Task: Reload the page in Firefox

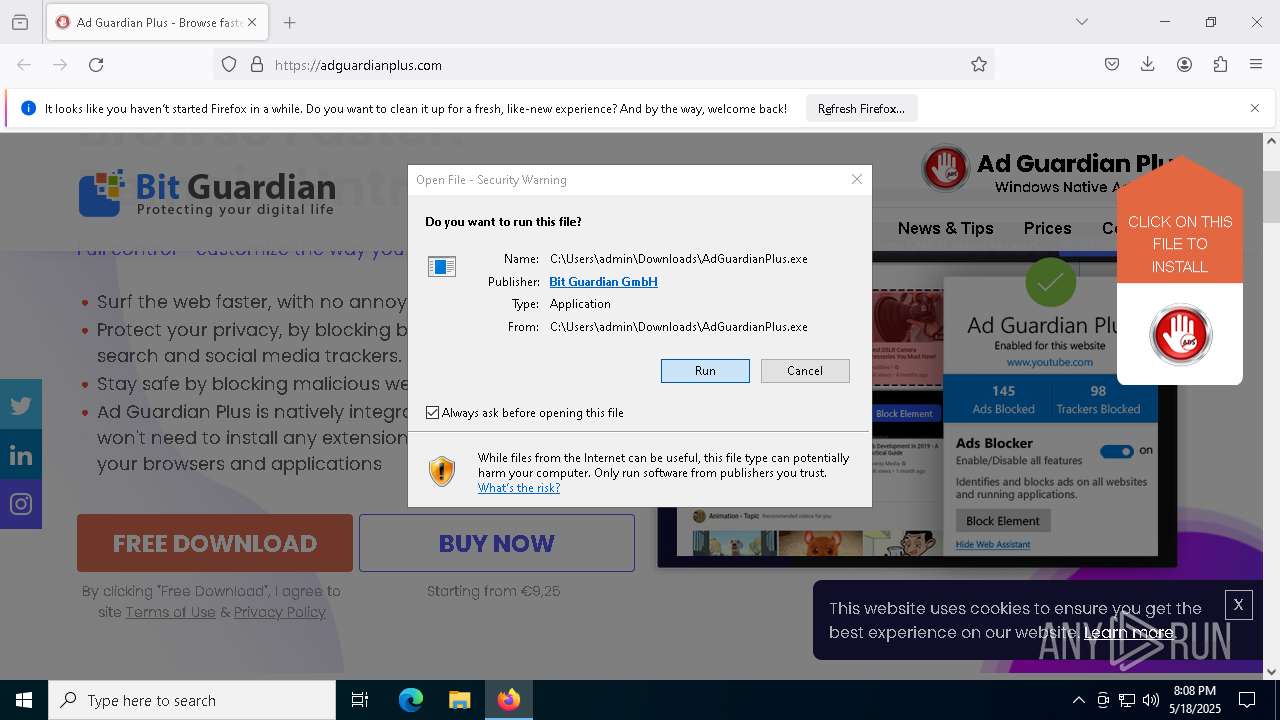Action: coord(96,65)
